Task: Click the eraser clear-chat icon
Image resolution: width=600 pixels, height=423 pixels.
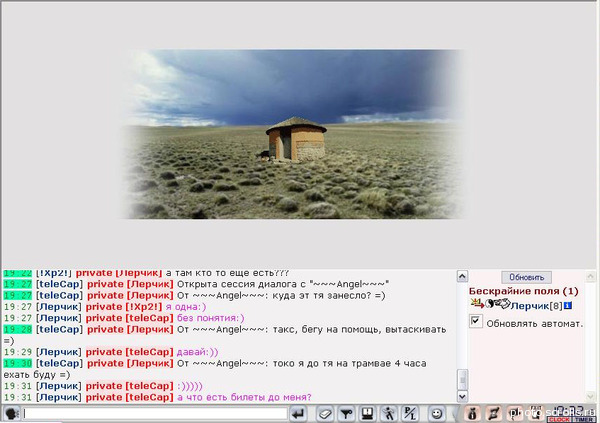Action: click(x=325, y=413)
